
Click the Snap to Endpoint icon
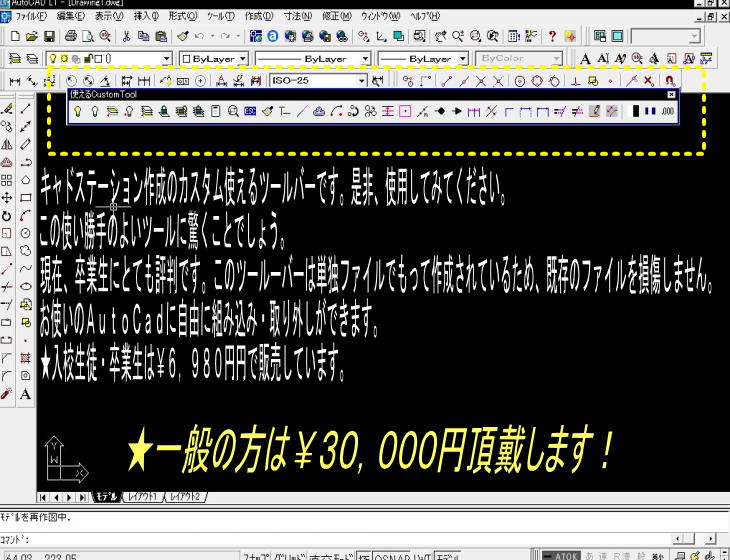(x=447, y=81)
